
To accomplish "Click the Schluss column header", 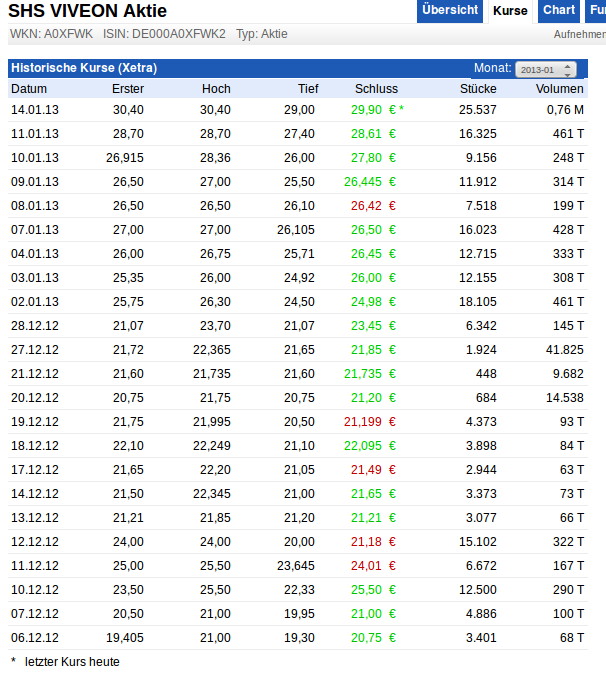I will point(376,89).
